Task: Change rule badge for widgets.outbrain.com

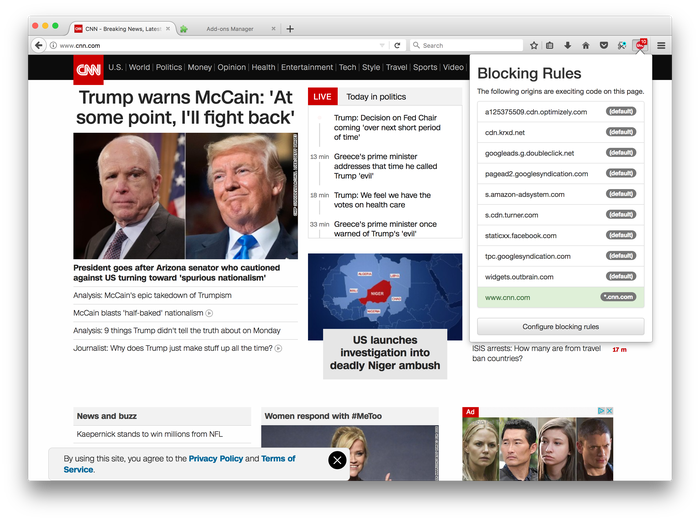Action: pyautogui.click(x=621, y=276)
